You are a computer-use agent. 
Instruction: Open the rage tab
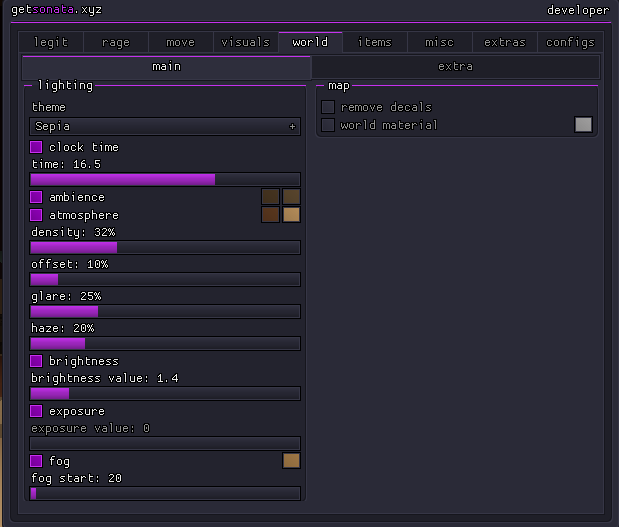pyautogui.click(x=116, y=42)
